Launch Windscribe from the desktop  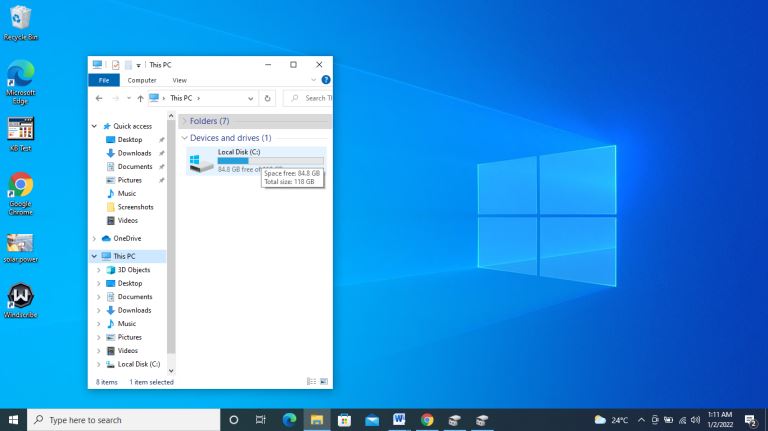tap(20, 301)
